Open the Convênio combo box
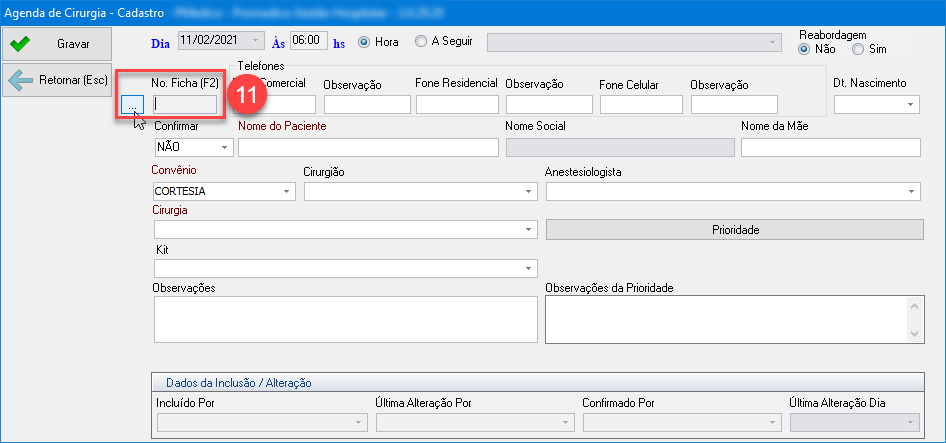The height and width of the screenshot is (443, 946). point(288,191)
